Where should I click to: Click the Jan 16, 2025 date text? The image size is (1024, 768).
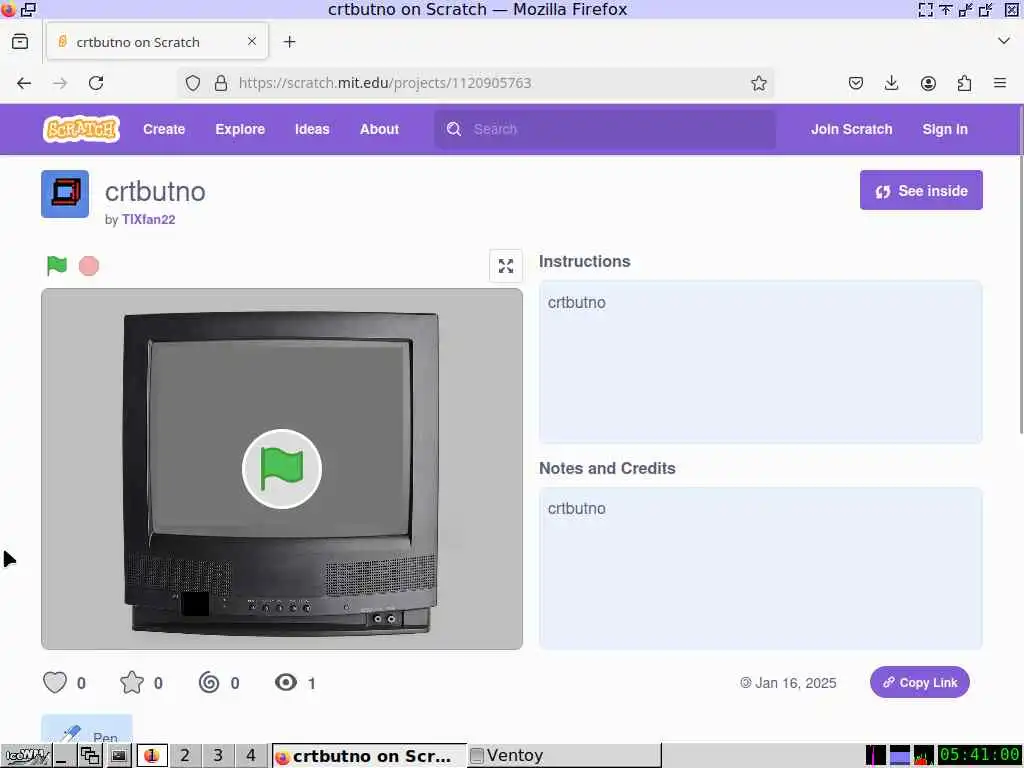(795, 682)
